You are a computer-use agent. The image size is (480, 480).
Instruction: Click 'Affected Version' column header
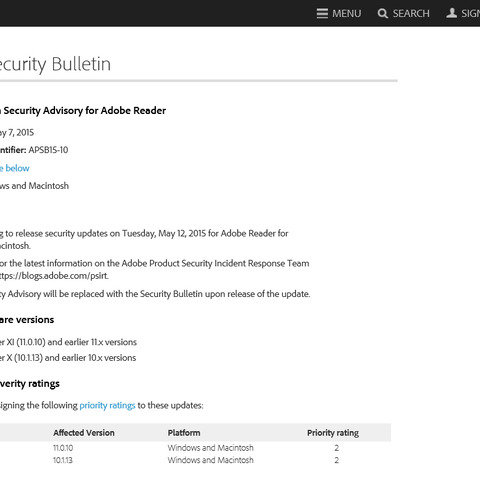click(x=84, y=433)
